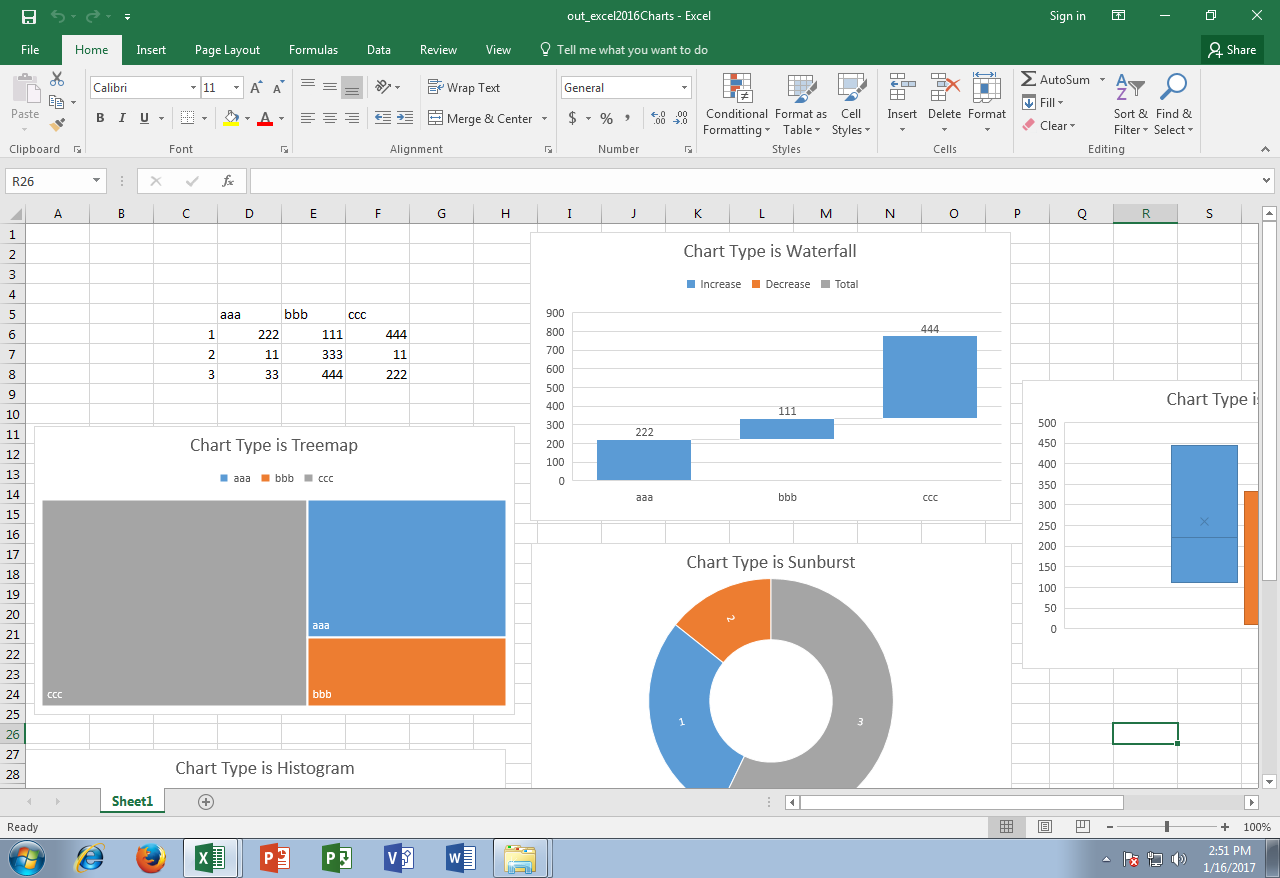Expand the Name Box dropdown arrow
The image size is (1280, 878).
(x=97, y=181)
